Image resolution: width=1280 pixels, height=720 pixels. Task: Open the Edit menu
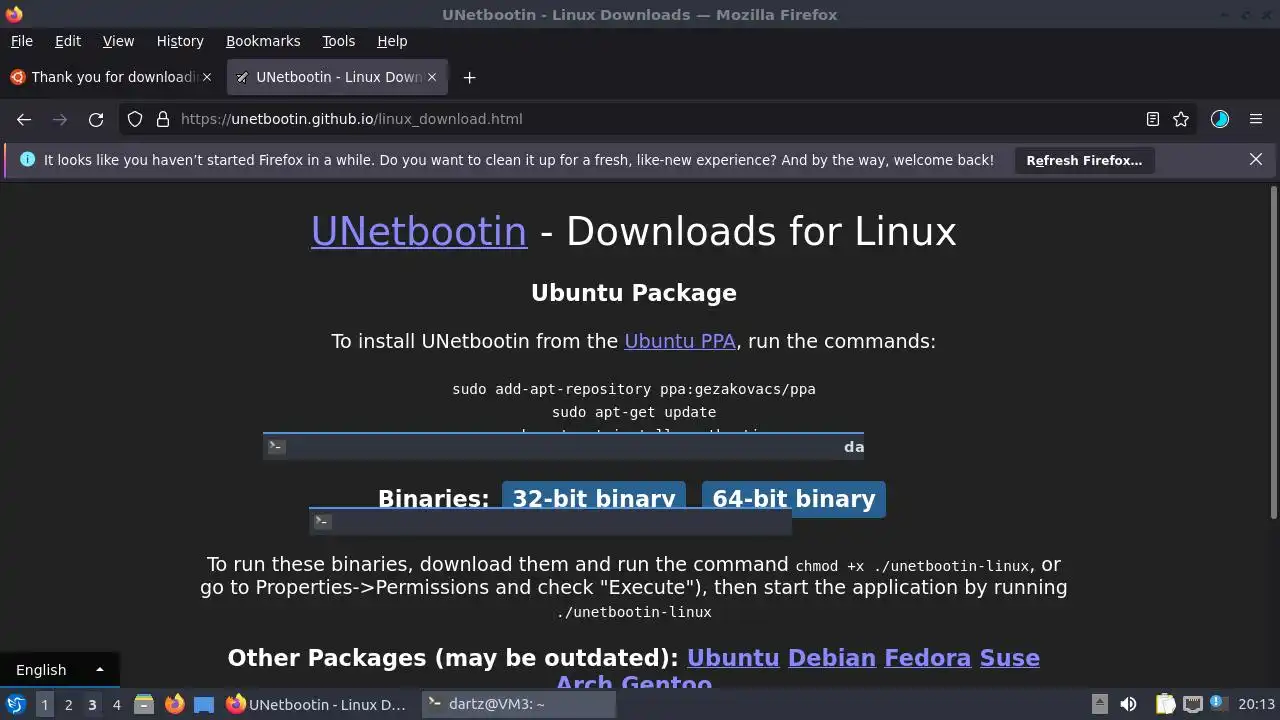68,41
